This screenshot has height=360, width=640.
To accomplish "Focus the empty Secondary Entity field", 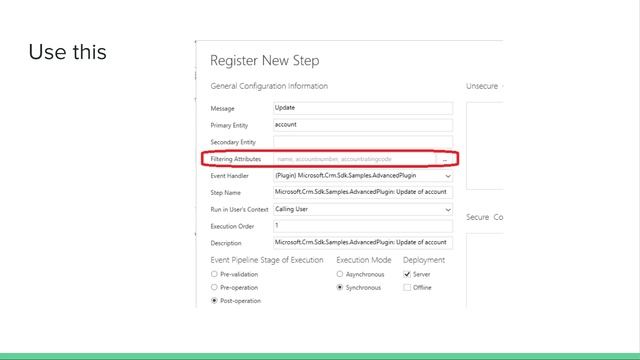I will click(x=363, y=142).
